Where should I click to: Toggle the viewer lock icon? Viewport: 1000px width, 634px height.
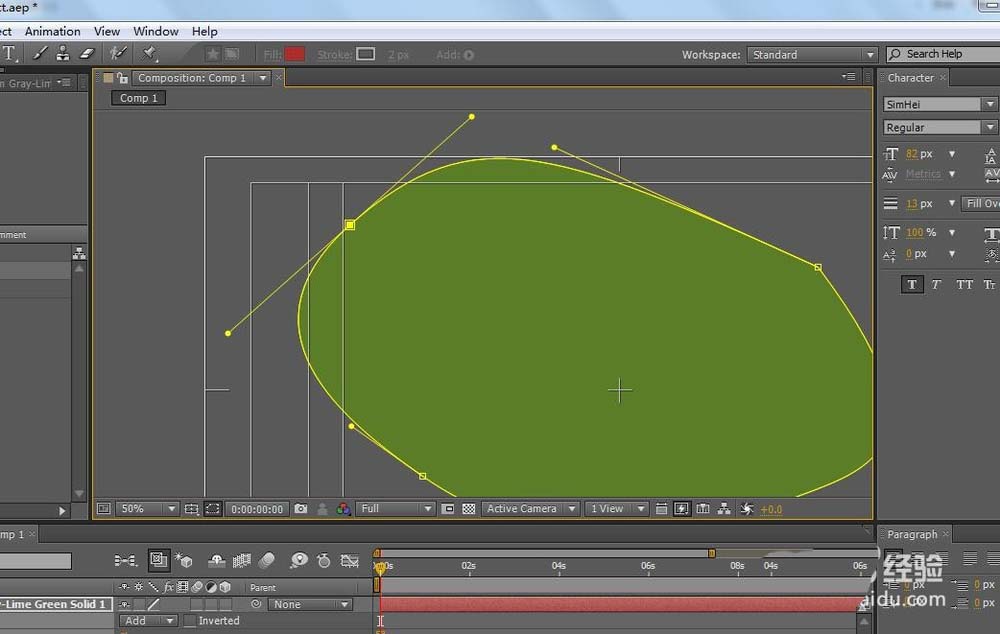(x=122, y=78)
